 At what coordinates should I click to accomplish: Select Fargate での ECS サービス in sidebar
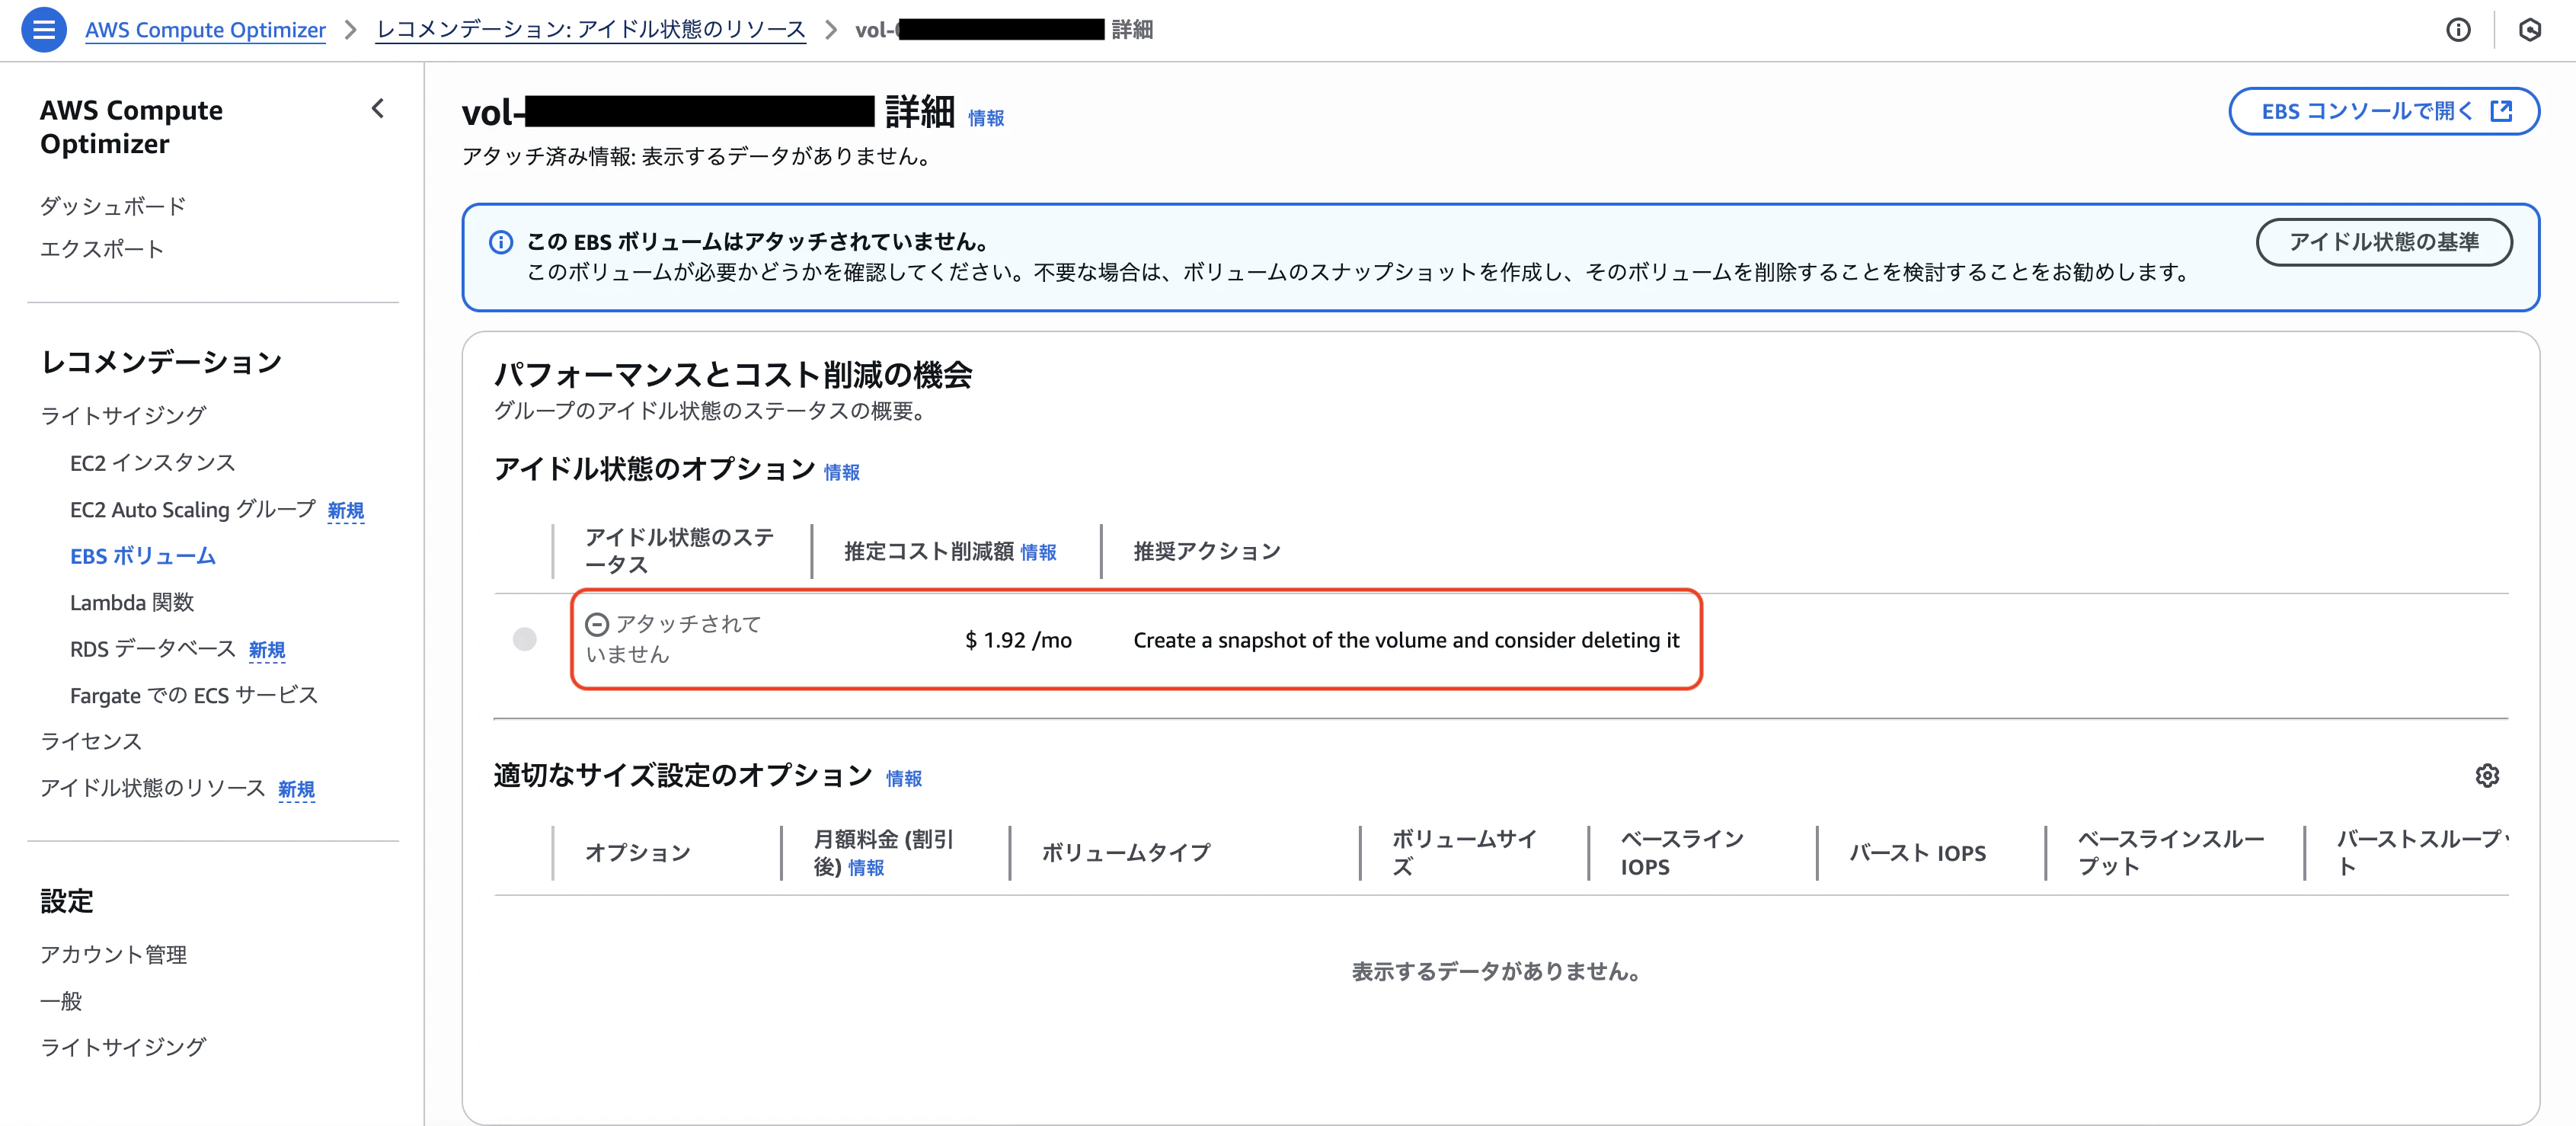(194, 695)
